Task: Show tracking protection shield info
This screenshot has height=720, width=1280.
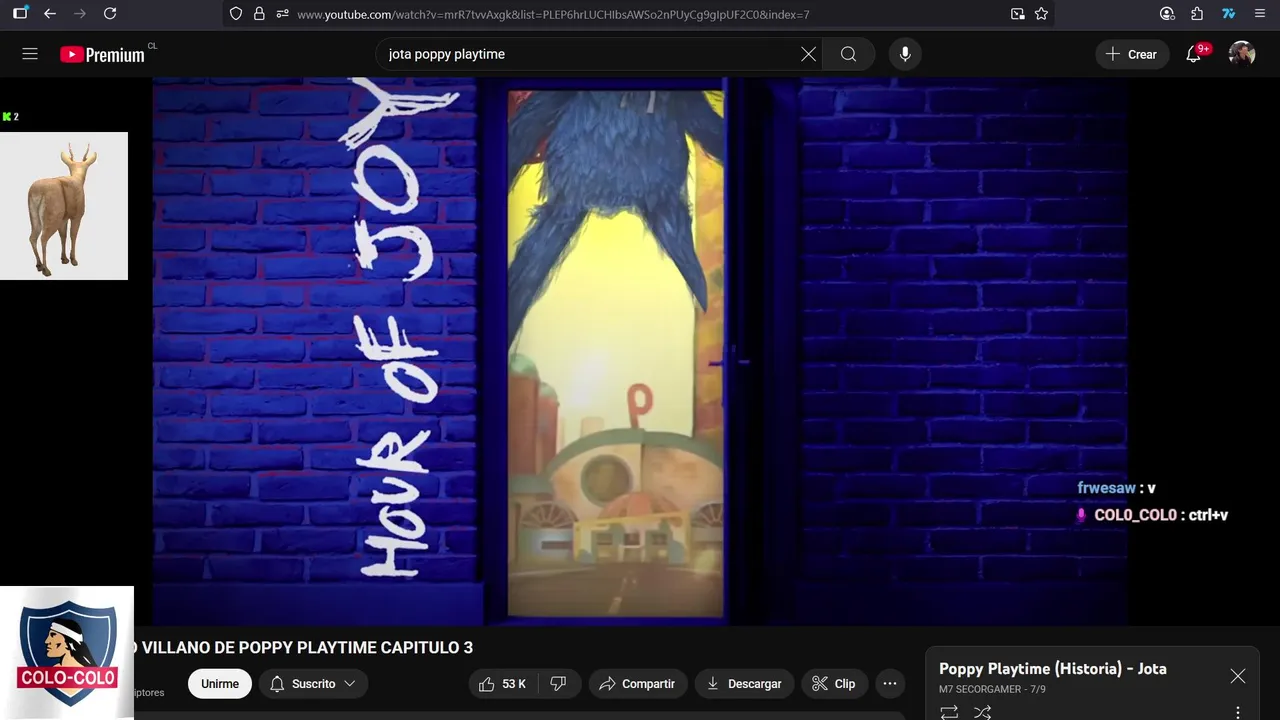Action: (x=236, y=14)
